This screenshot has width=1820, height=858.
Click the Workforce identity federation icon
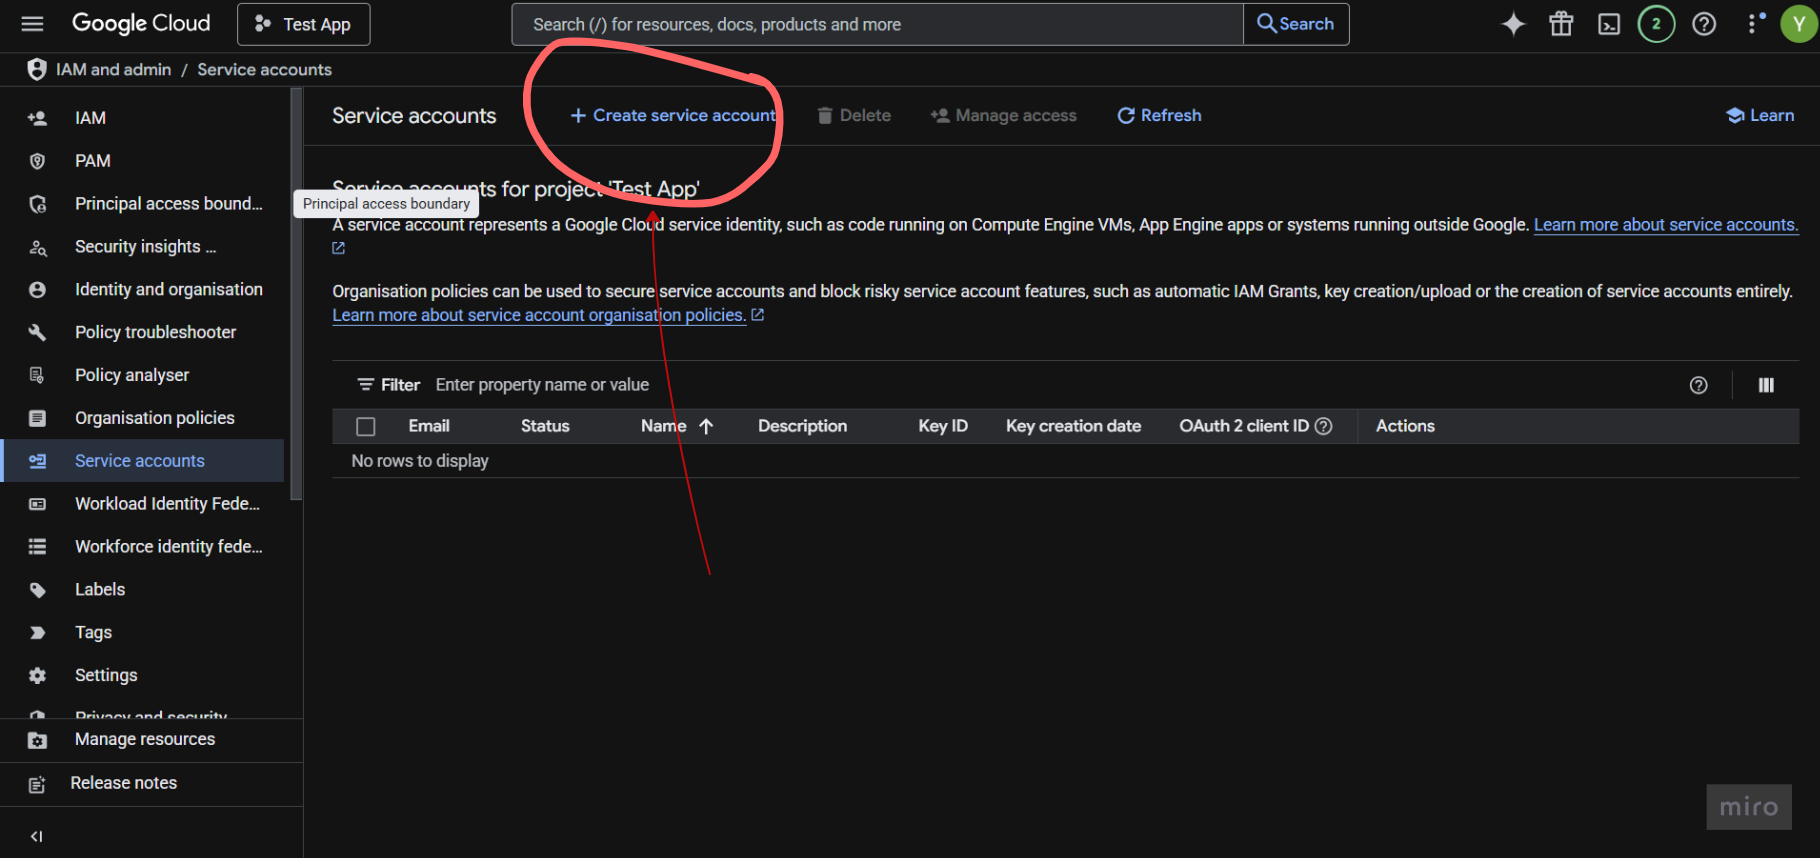[37, 547]
